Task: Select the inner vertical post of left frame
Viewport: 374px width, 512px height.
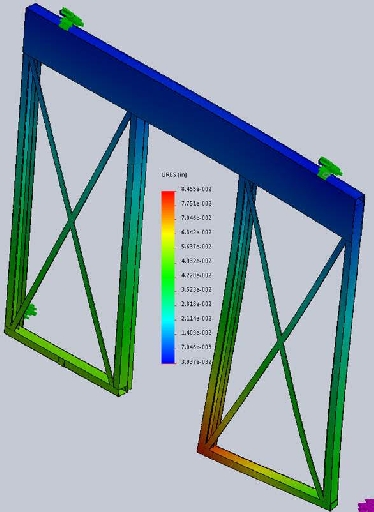Action: click(x=130, y=253)
